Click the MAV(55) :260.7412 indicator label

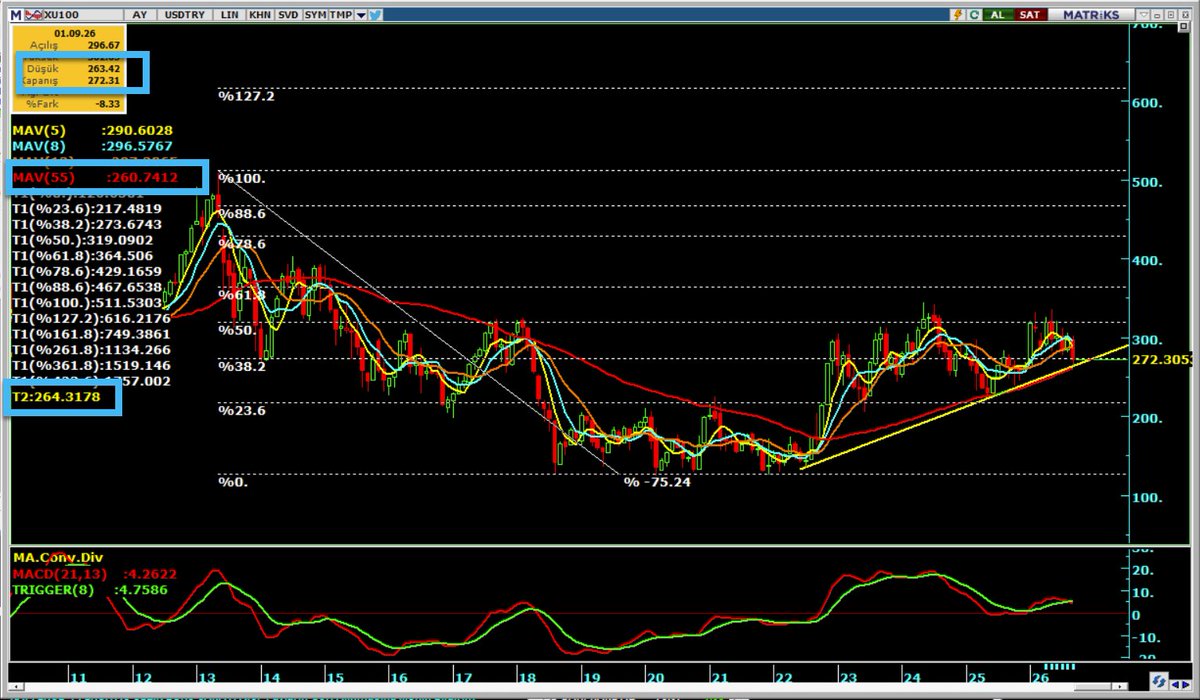[x=94, y=178]
